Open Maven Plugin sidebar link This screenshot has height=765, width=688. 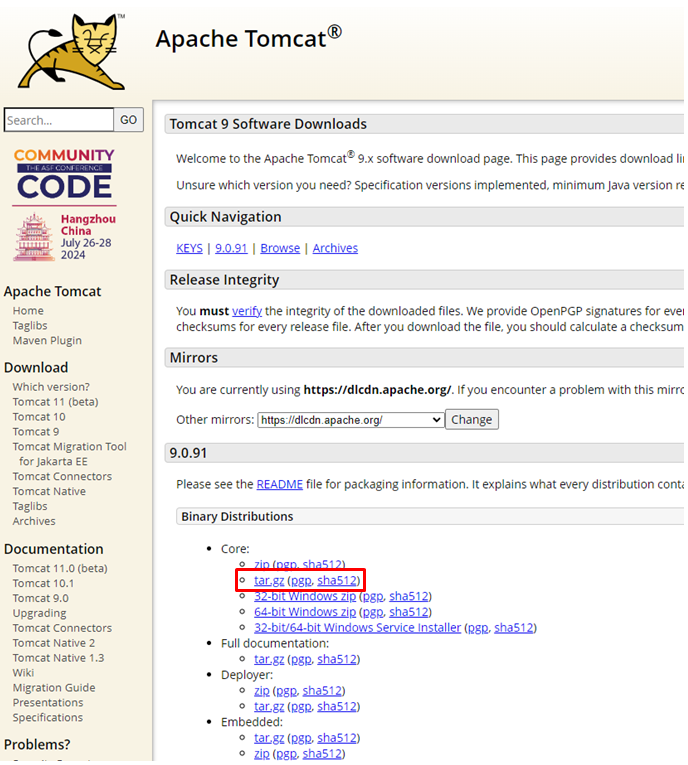pos(47,341)
